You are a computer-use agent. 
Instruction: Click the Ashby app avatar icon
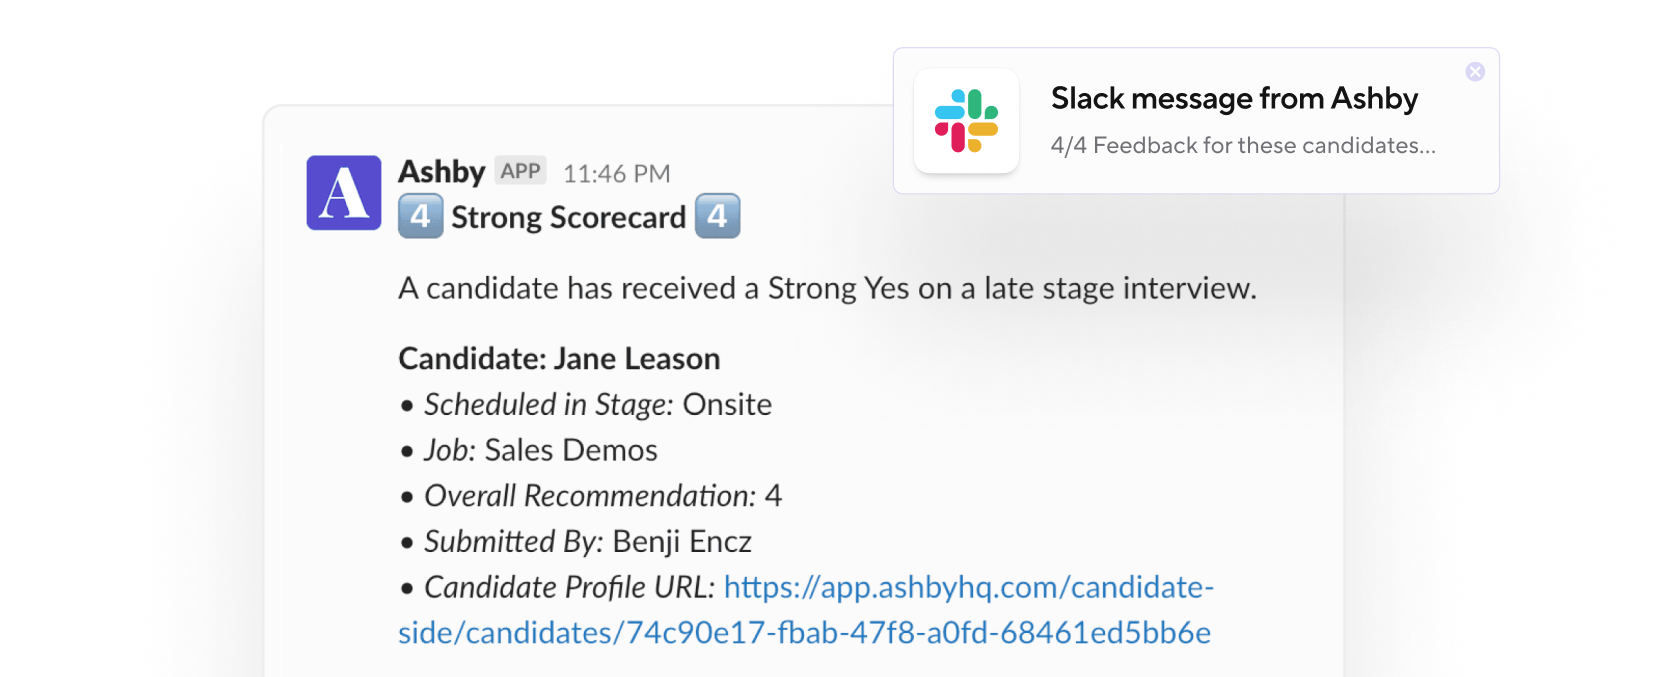click(x=343, y=193)
